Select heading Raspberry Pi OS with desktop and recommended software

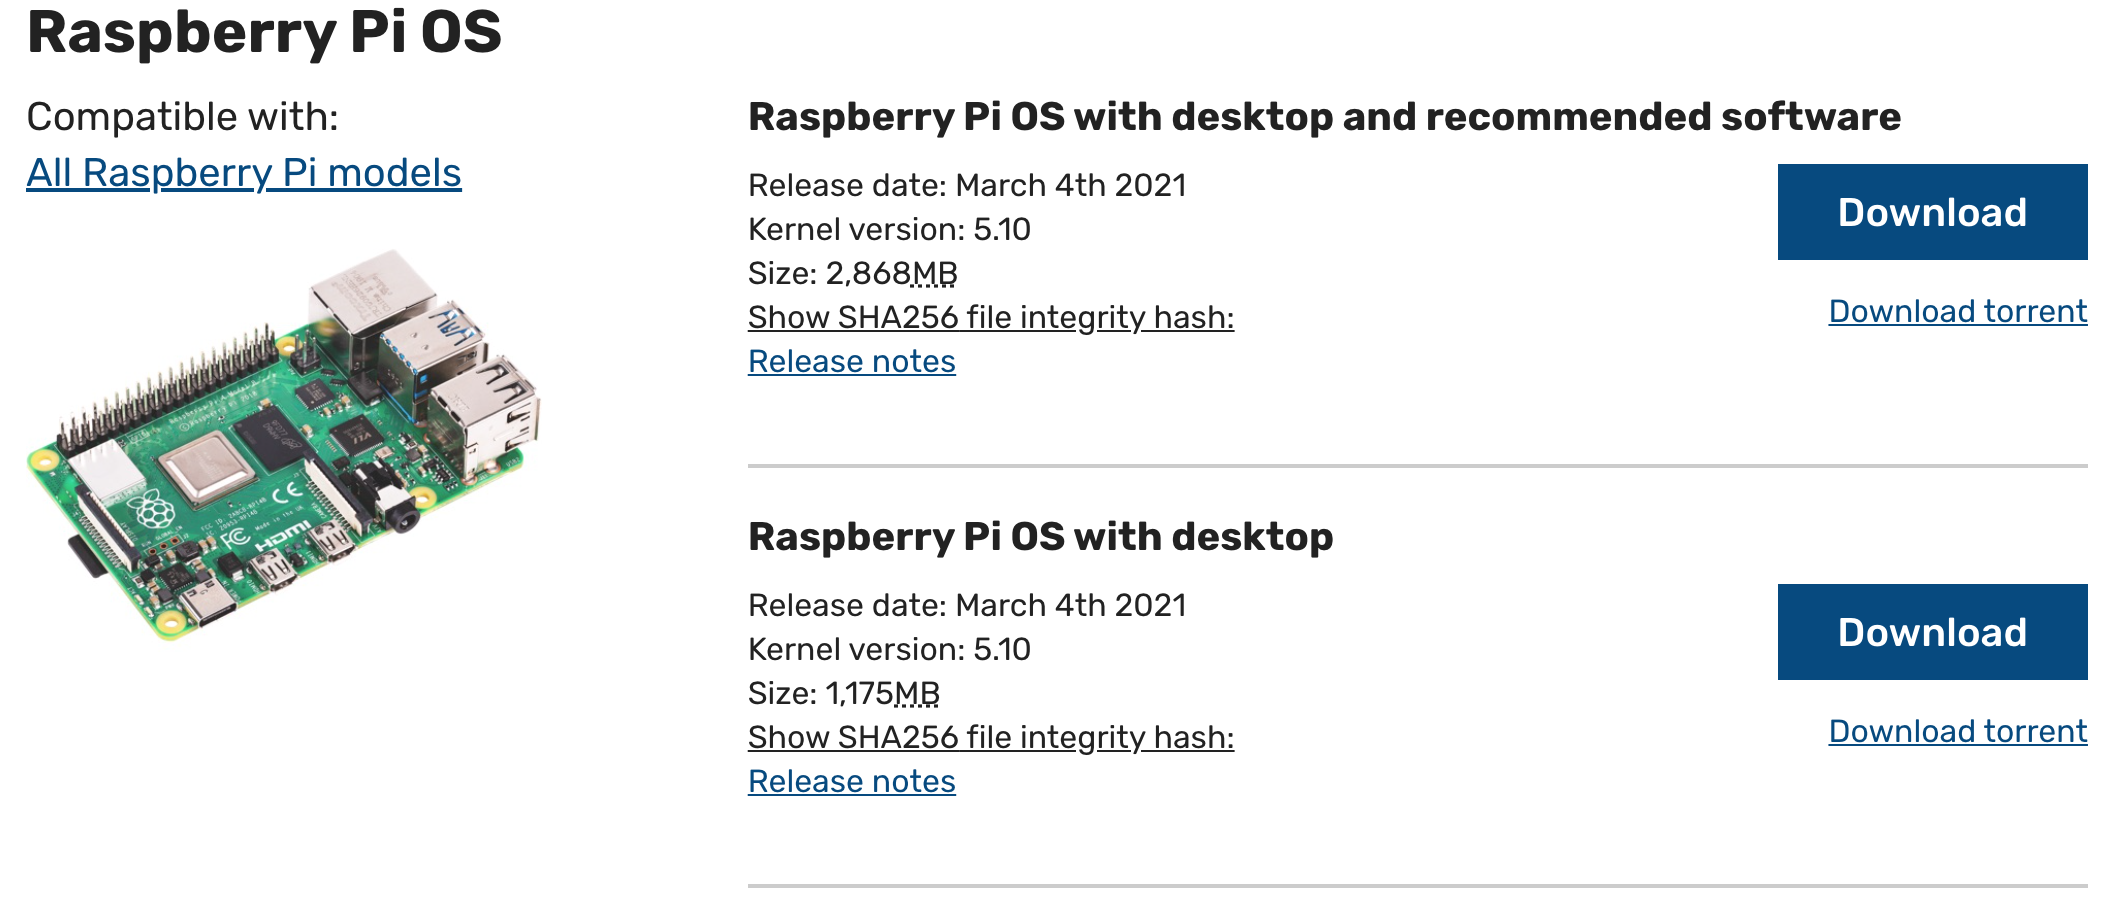pos(1324,117)
